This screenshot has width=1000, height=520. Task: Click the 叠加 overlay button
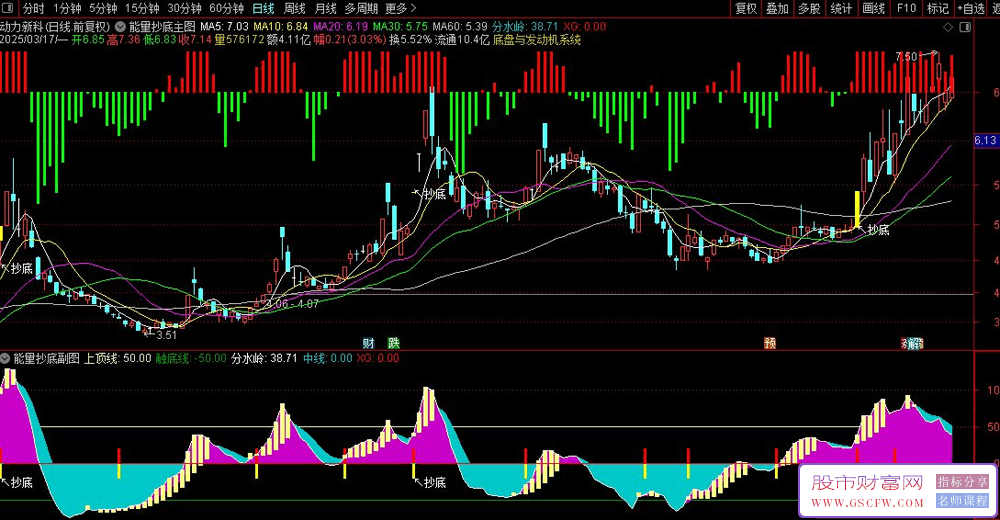tap(777, 8)
